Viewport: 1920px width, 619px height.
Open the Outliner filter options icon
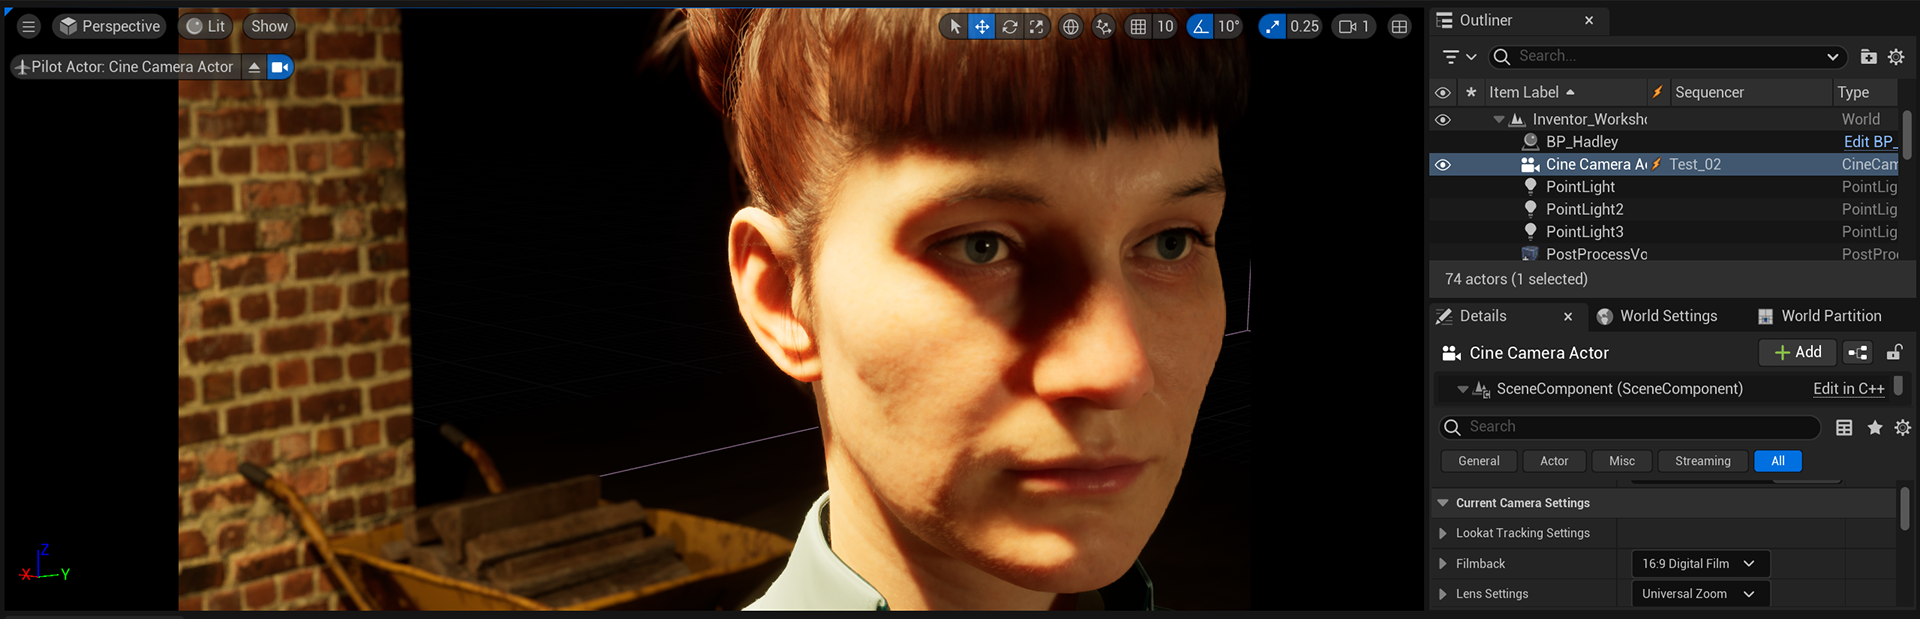coord(1460,57)
